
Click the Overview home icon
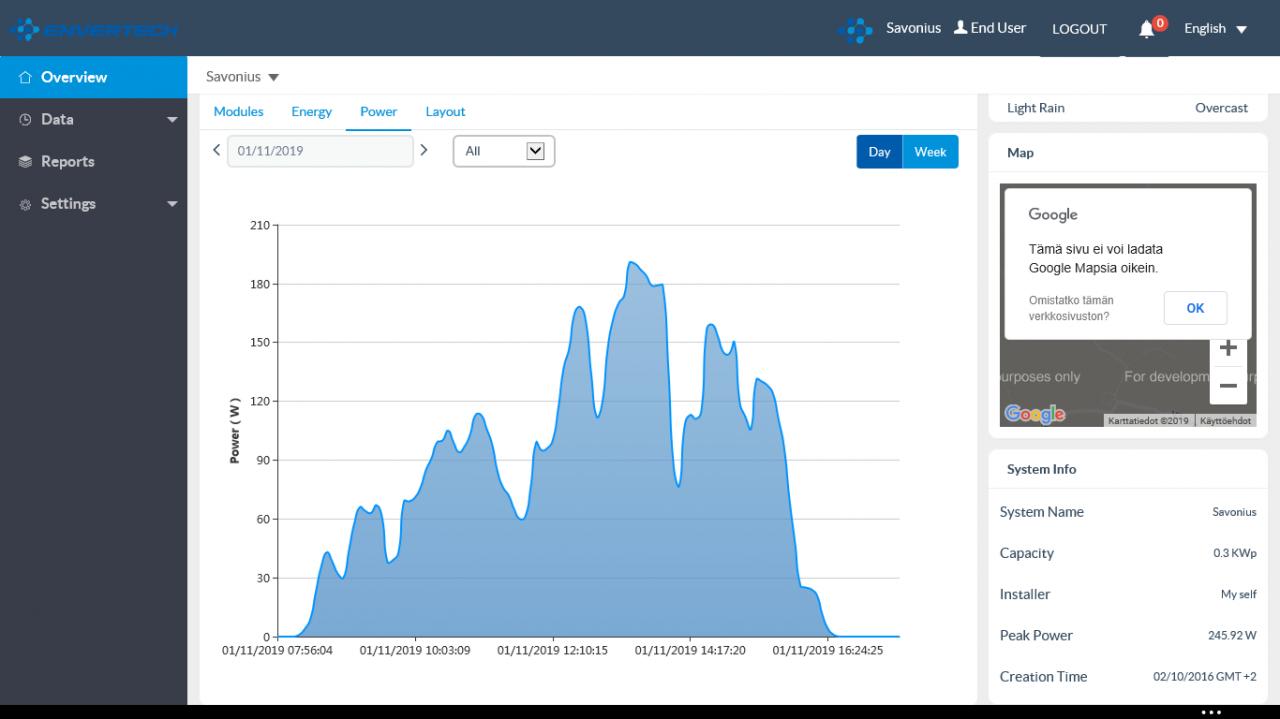[x=25, y=77]
